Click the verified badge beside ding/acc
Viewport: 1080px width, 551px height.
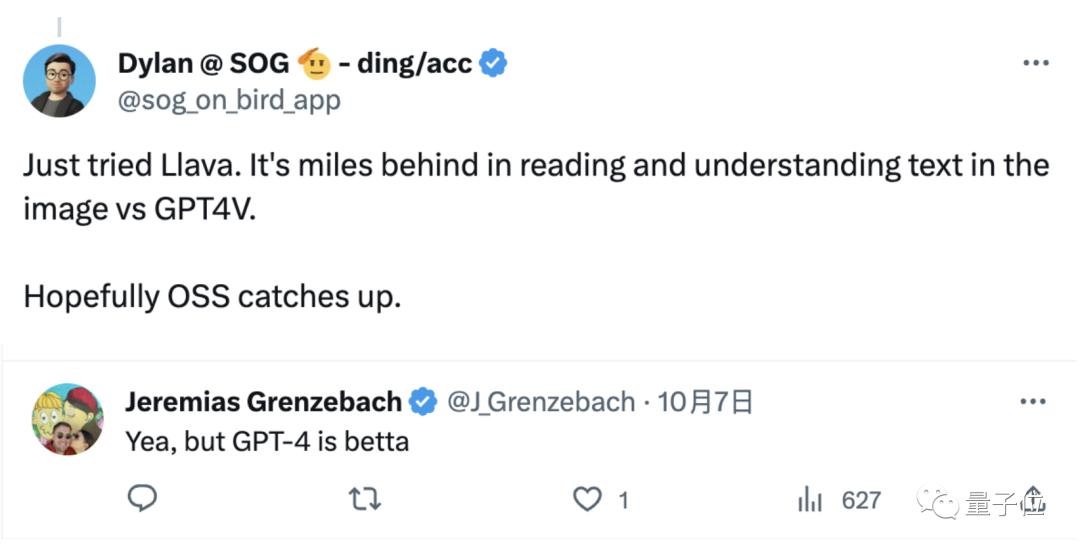tap(493, 64)
